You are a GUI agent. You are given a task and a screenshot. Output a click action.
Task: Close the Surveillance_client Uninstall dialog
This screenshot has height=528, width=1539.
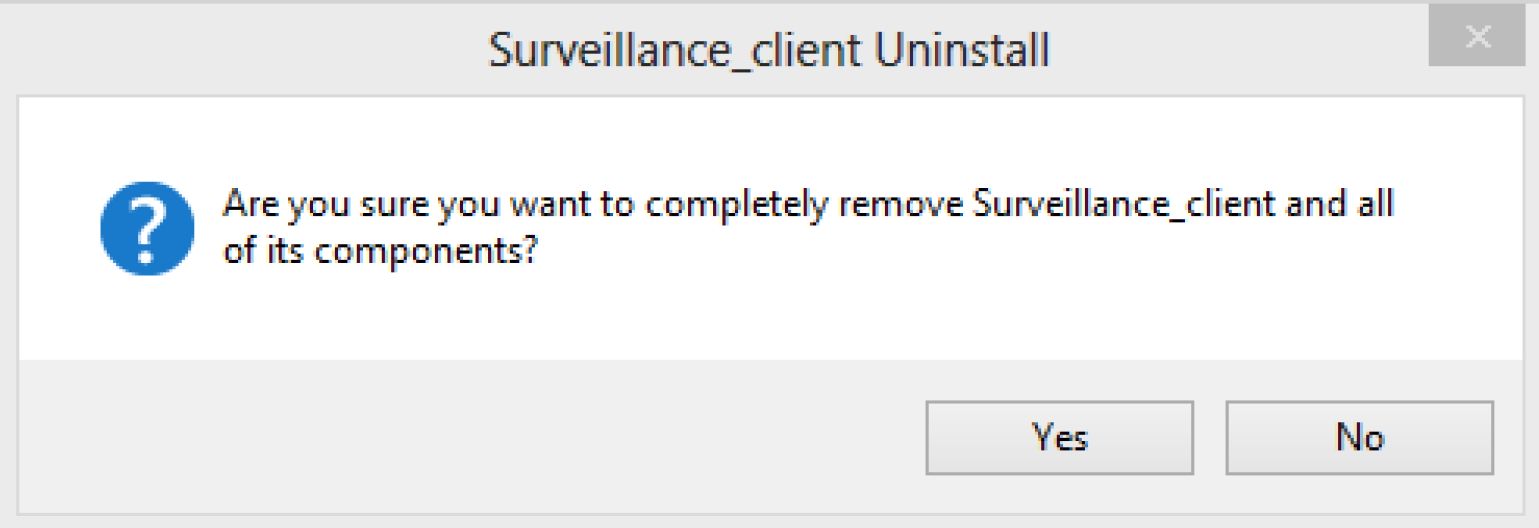[x=1478, y=39]
